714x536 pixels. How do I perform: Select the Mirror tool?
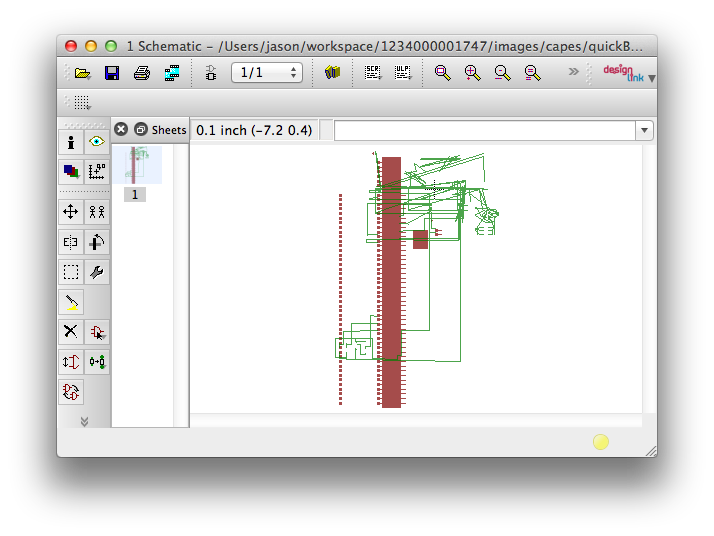(71, 242)
